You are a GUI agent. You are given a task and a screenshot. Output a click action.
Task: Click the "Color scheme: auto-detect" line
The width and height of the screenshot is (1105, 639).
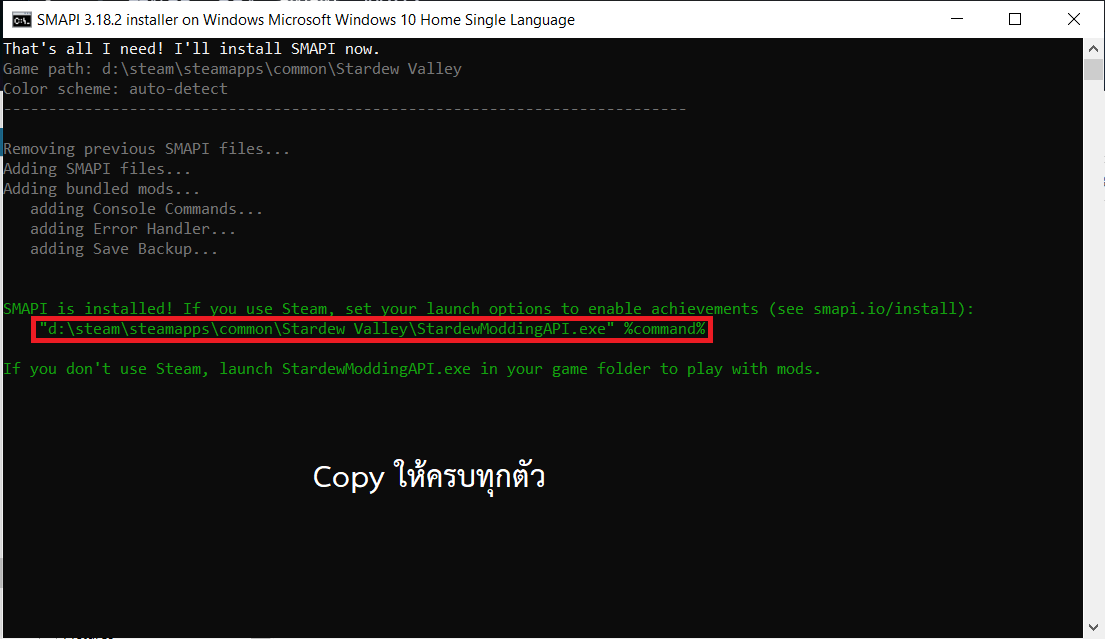pos(116,89)
